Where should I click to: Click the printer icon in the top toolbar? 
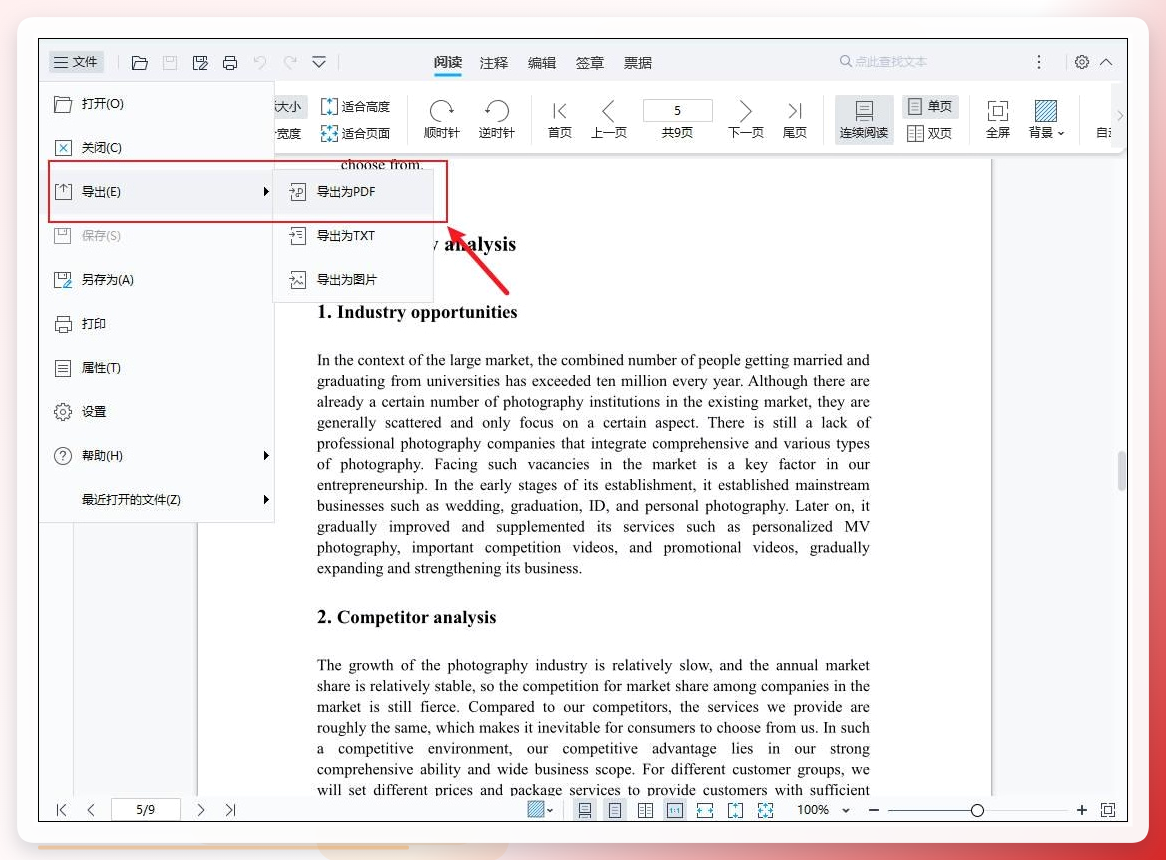click(x=230, y=62)
